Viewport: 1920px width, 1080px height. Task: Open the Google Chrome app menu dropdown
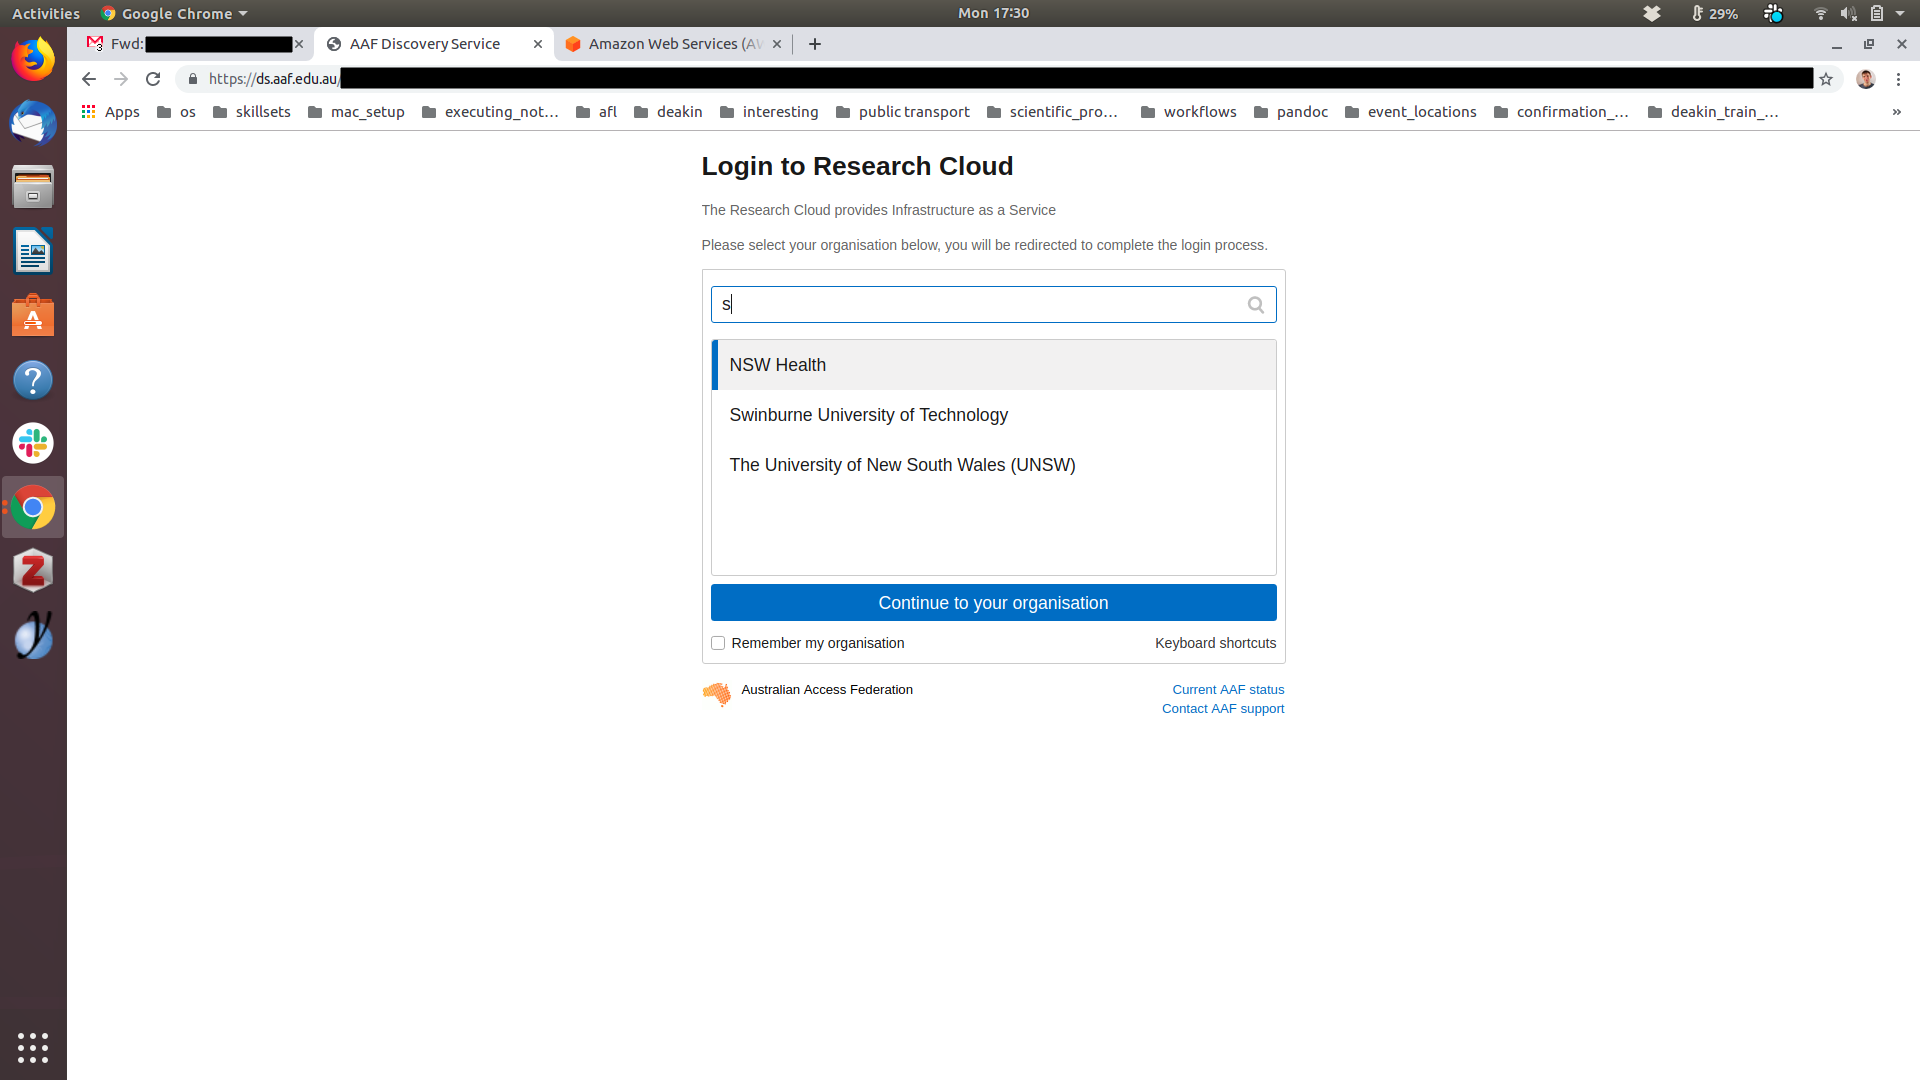tap(175, 13)
